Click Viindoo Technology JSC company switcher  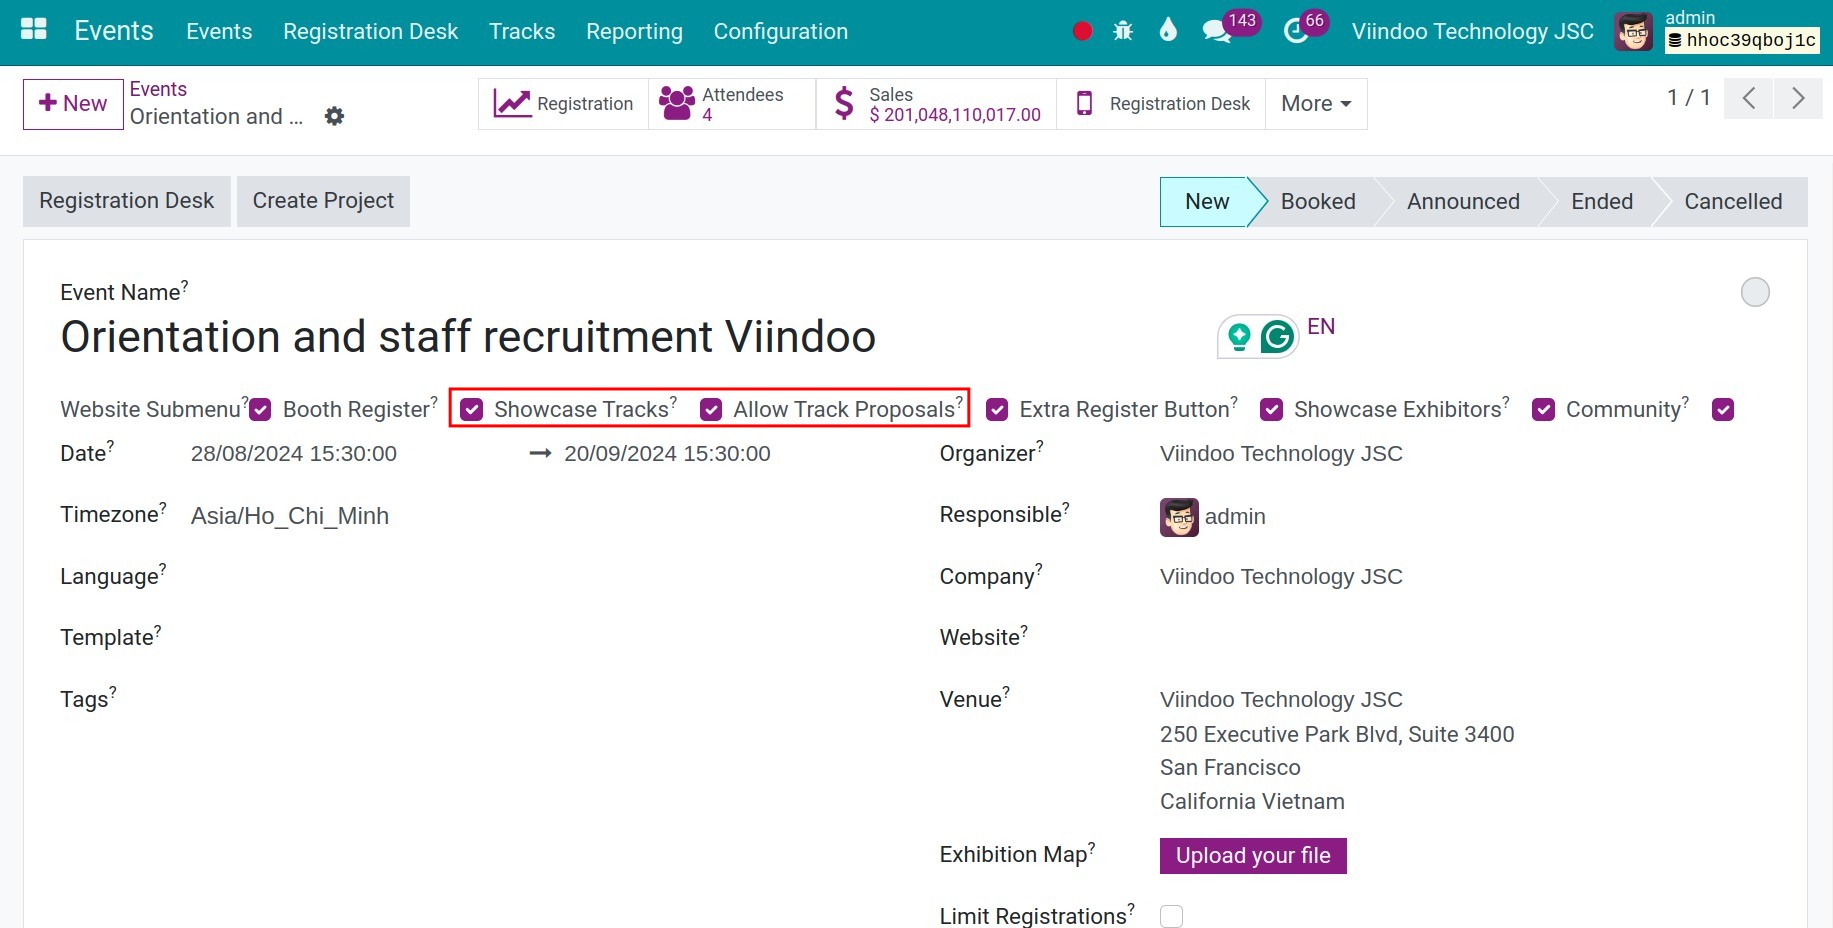tap(1473, 32)
